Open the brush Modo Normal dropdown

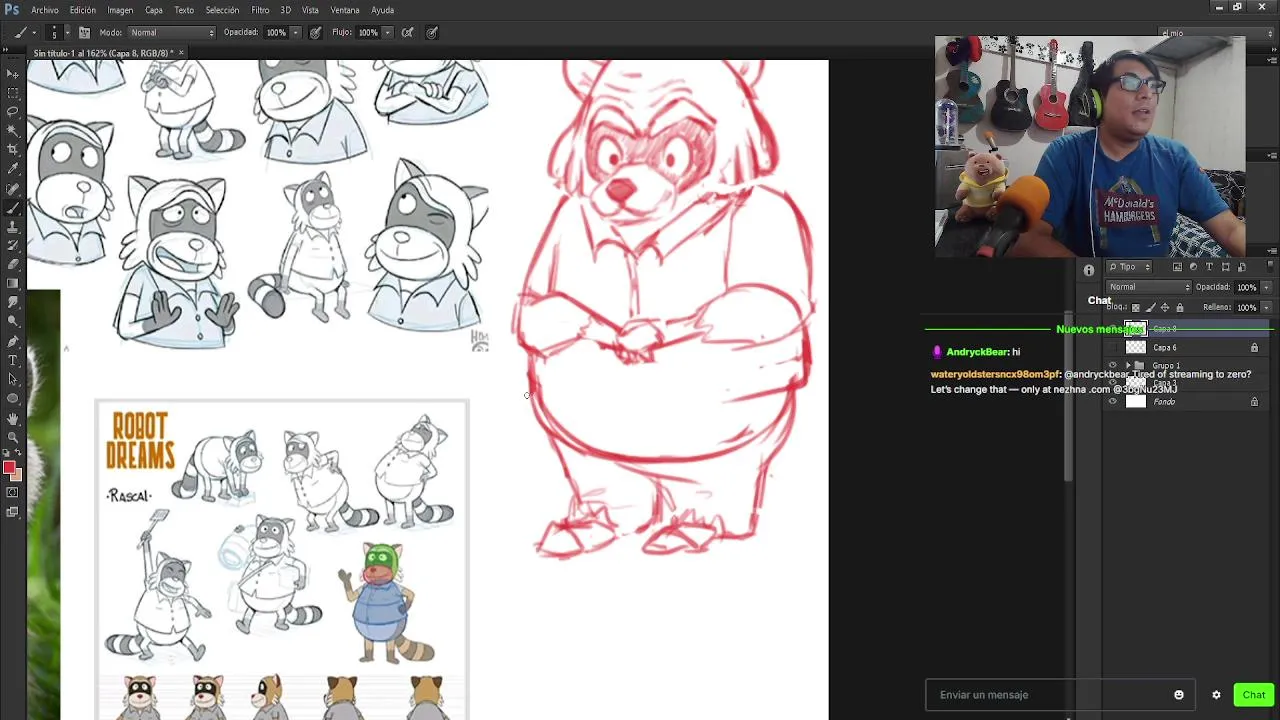click(171, 32)
